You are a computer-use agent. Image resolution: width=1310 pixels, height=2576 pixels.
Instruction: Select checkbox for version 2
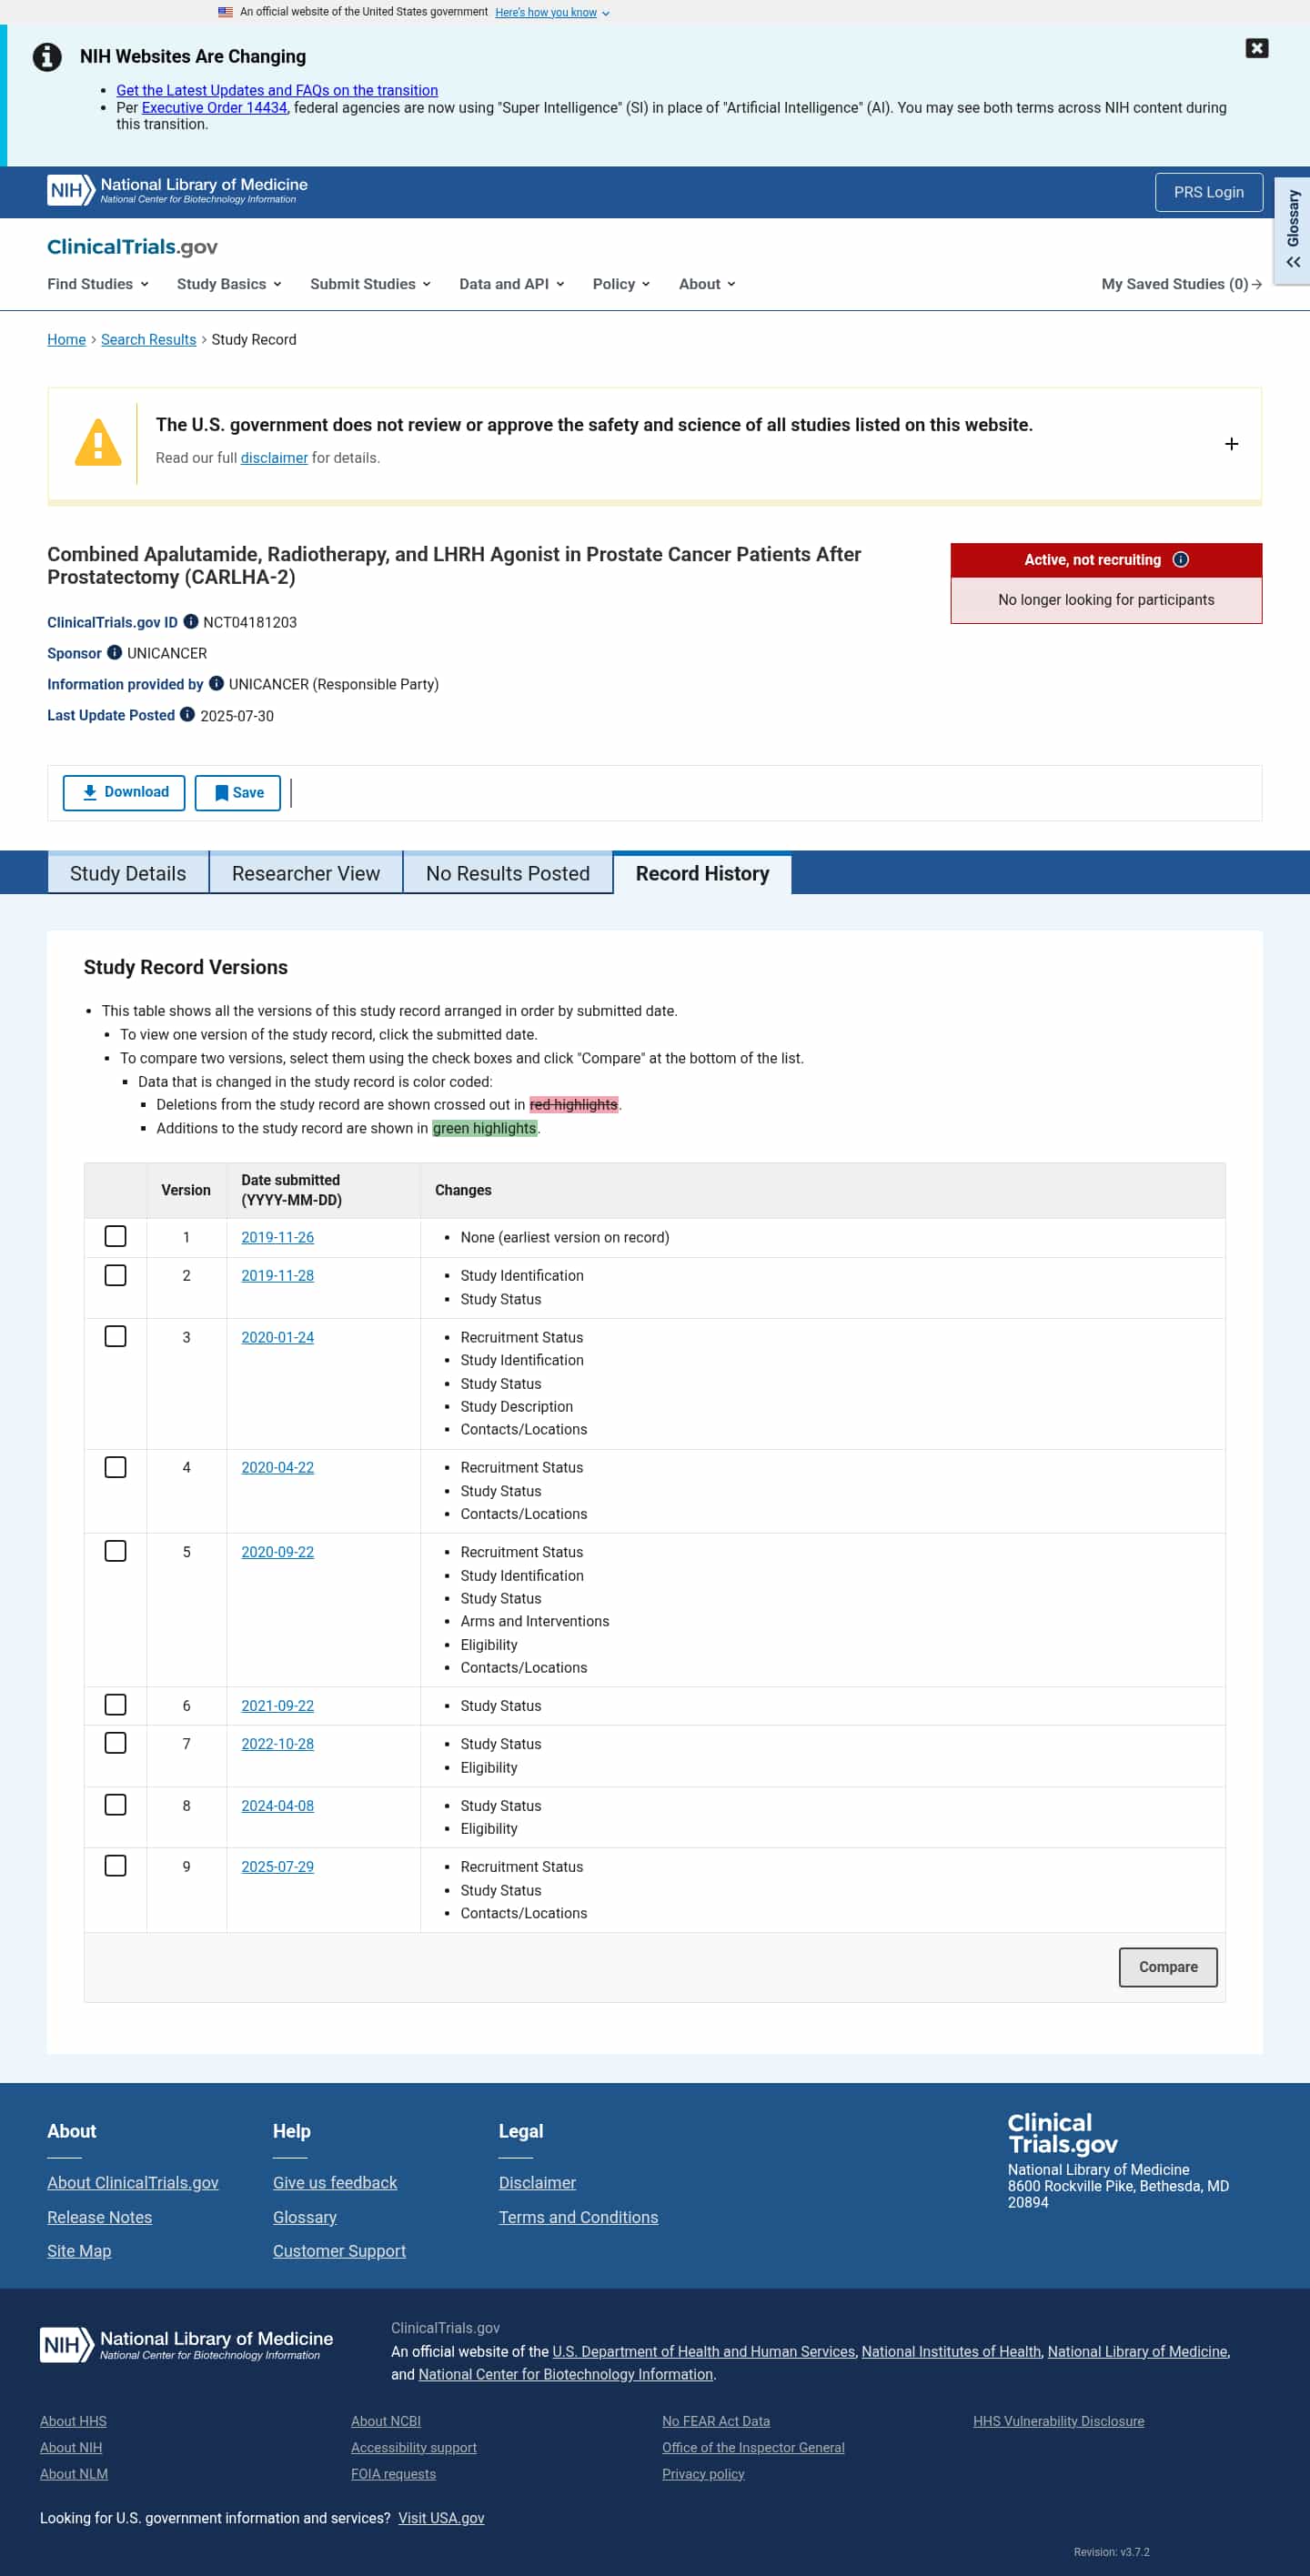click(x=116, y=1275)
